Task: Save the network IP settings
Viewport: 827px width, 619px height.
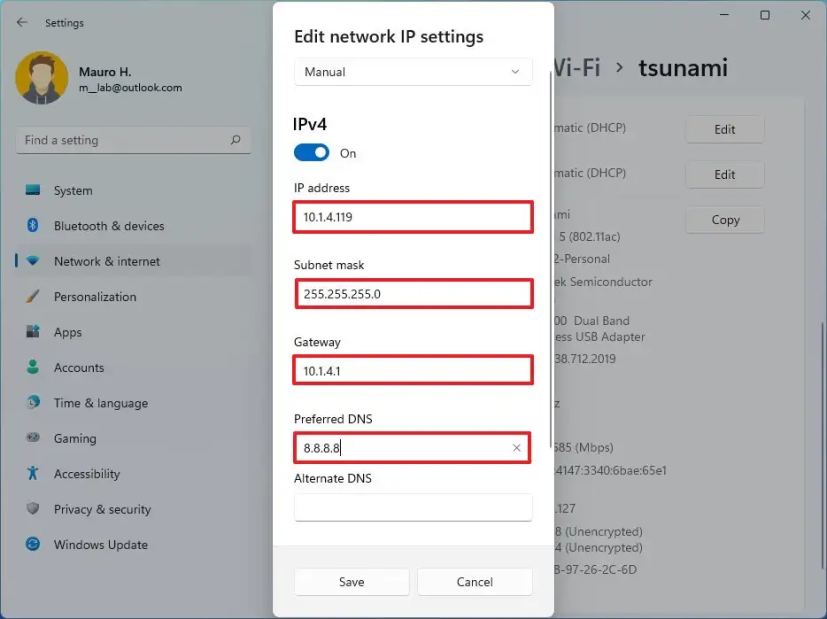Action: click(351, 582)
